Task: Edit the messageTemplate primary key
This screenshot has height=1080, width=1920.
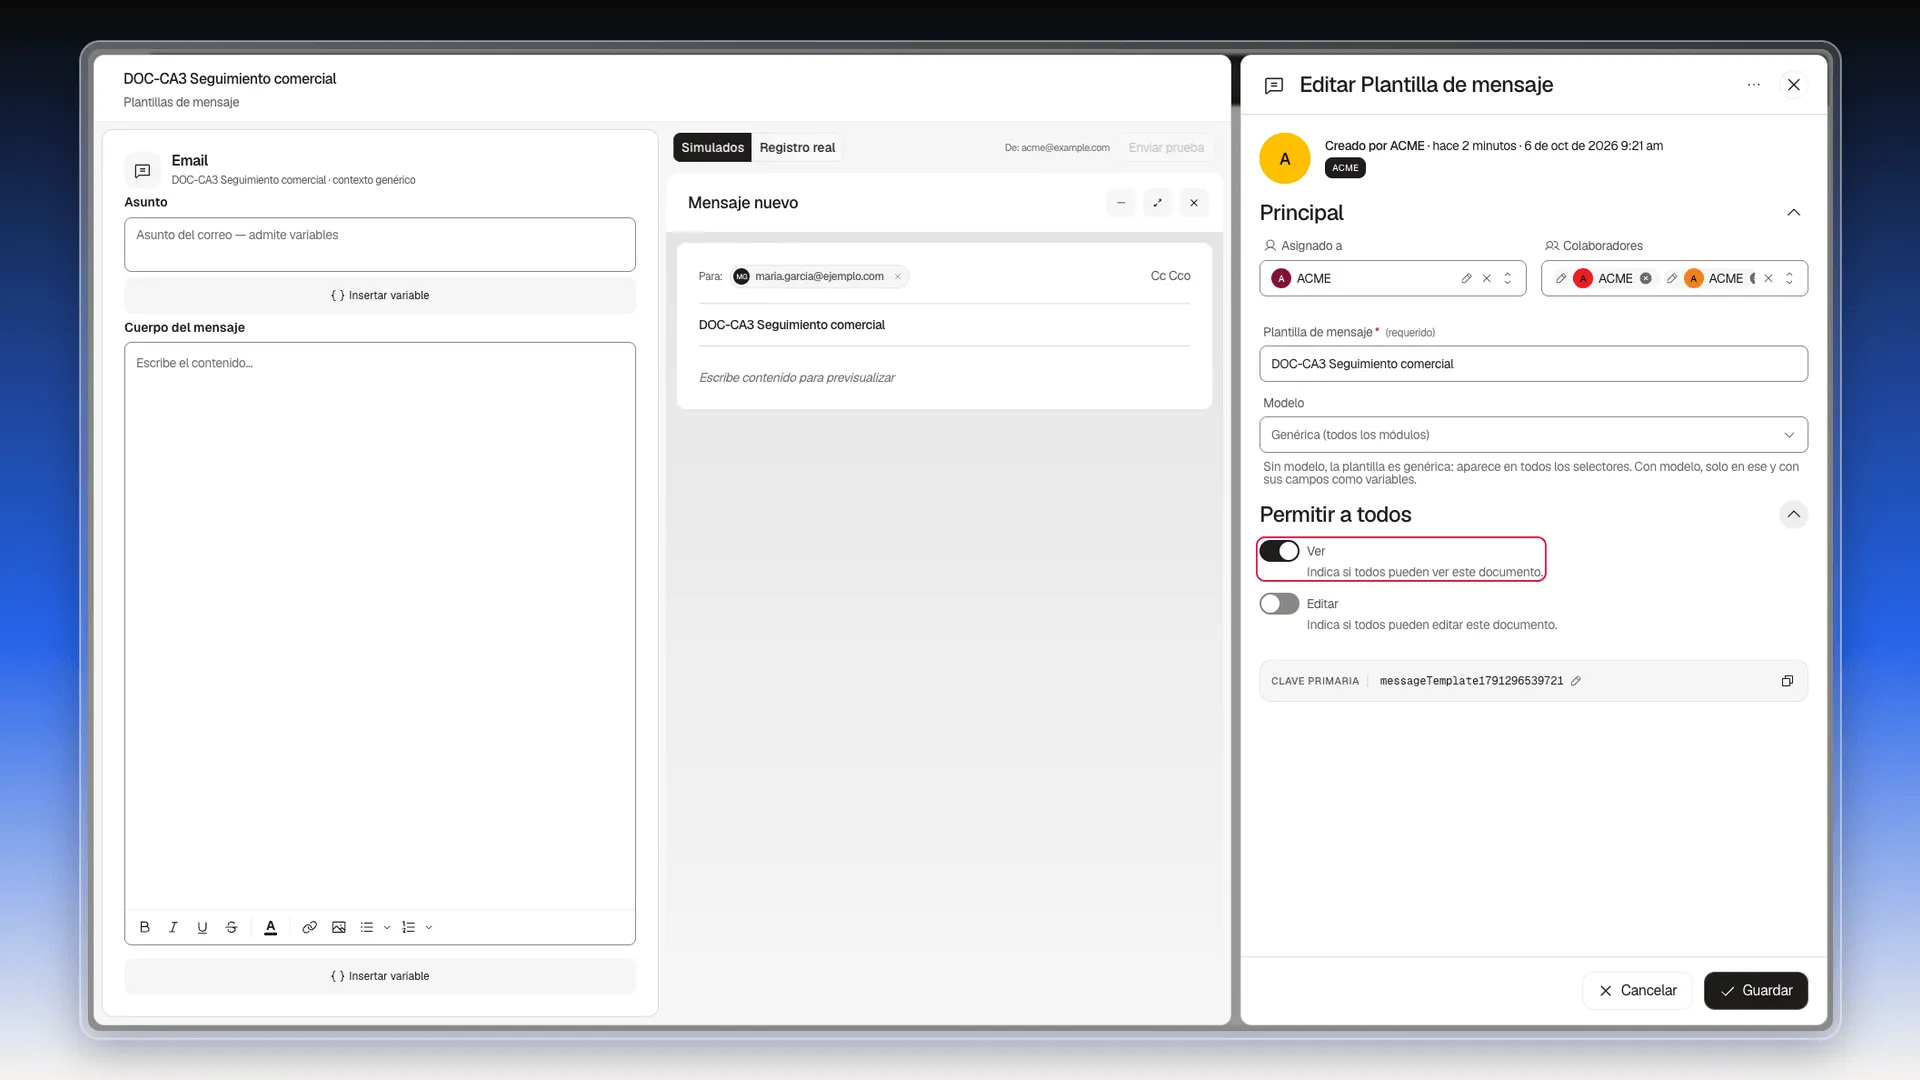Action: (1576, 681)
